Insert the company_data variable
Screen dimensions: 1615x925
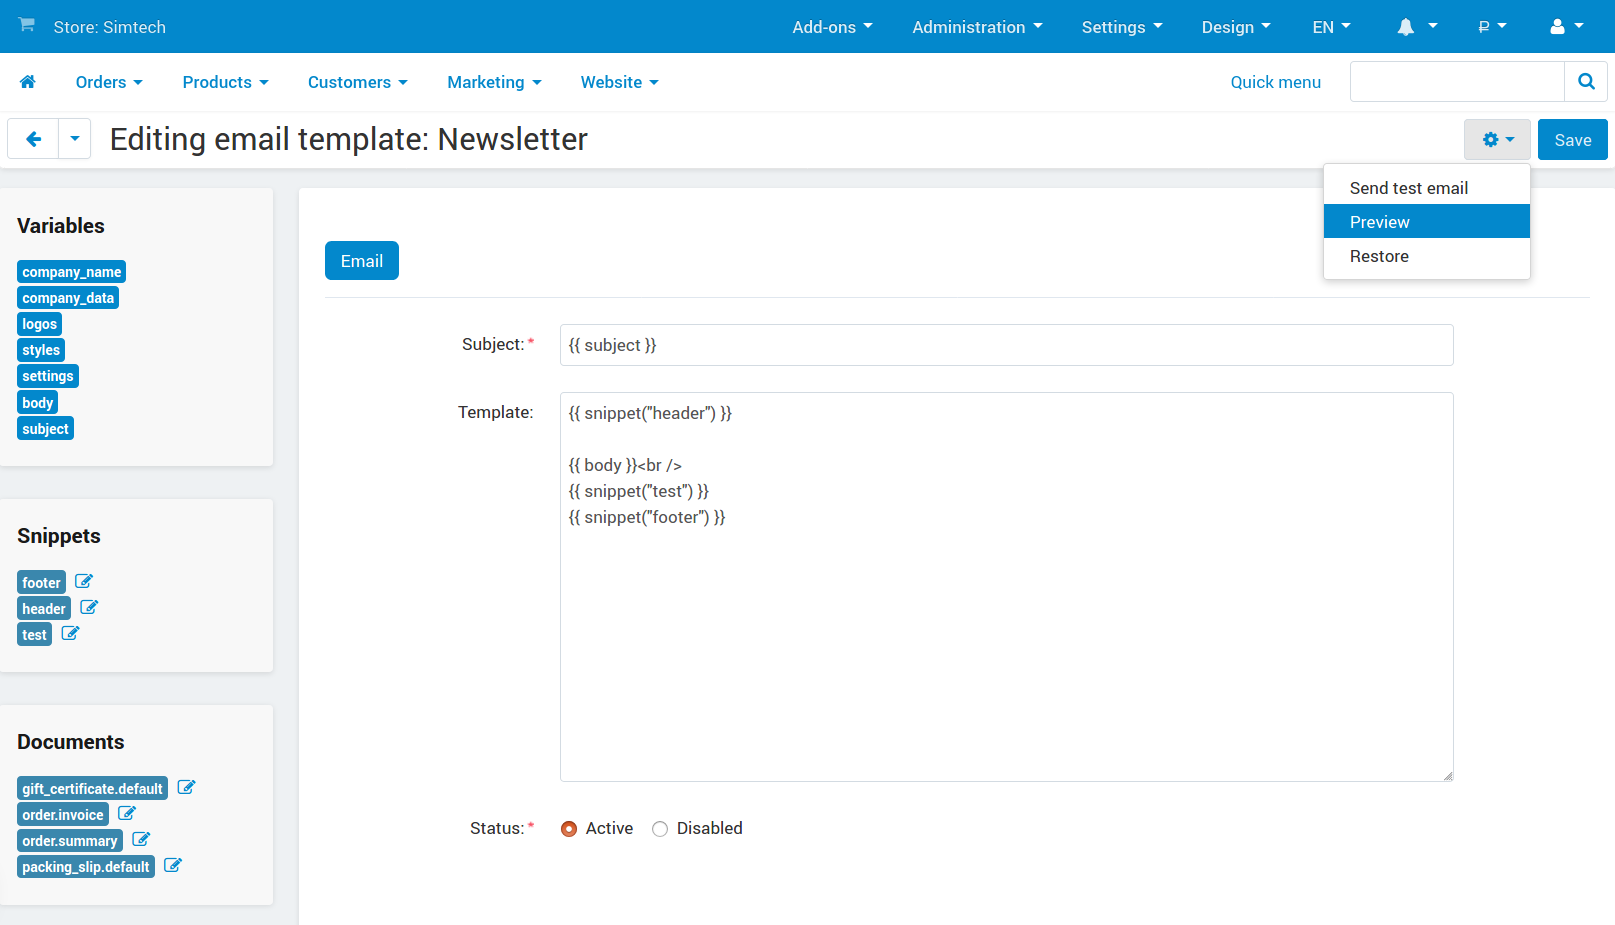click(x=68, y=298)
